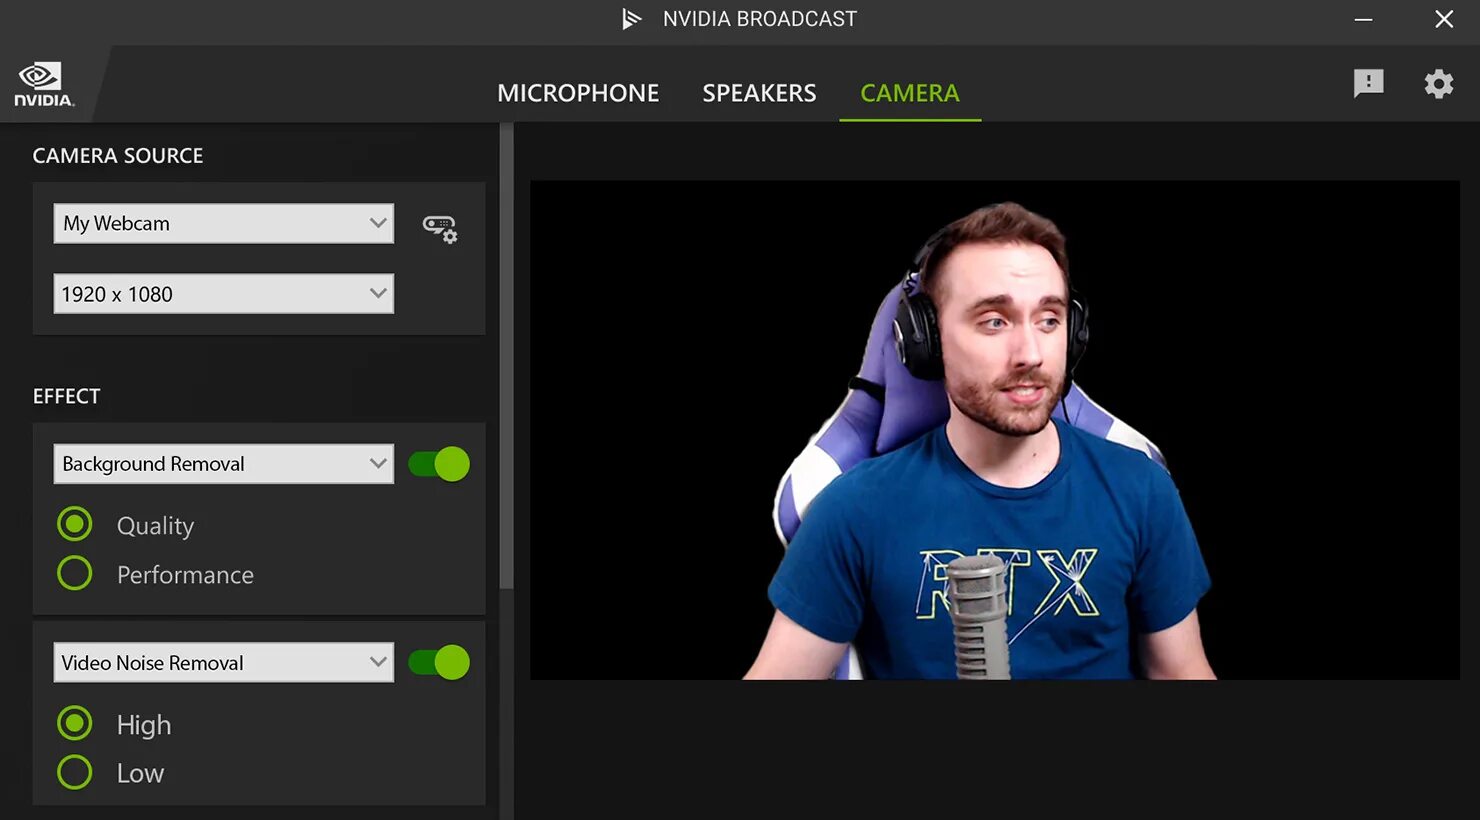Switch to the MICROPHONE tab
This screenshot has width=1480, height=820.
(x=578, y=92)
